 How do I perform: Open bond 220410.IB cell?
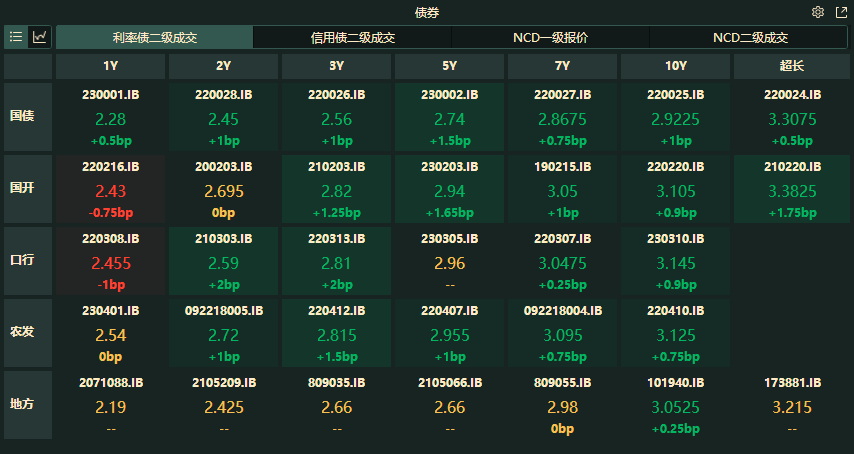click(x=675, y=333)
